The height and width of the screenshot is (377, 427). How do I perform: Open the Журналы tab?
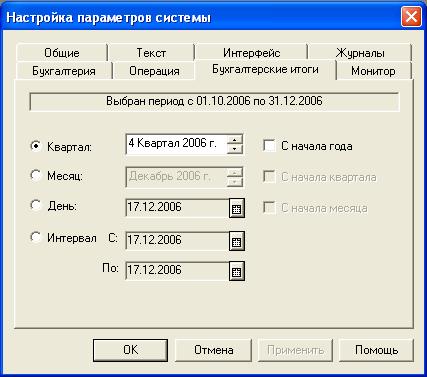360,53
